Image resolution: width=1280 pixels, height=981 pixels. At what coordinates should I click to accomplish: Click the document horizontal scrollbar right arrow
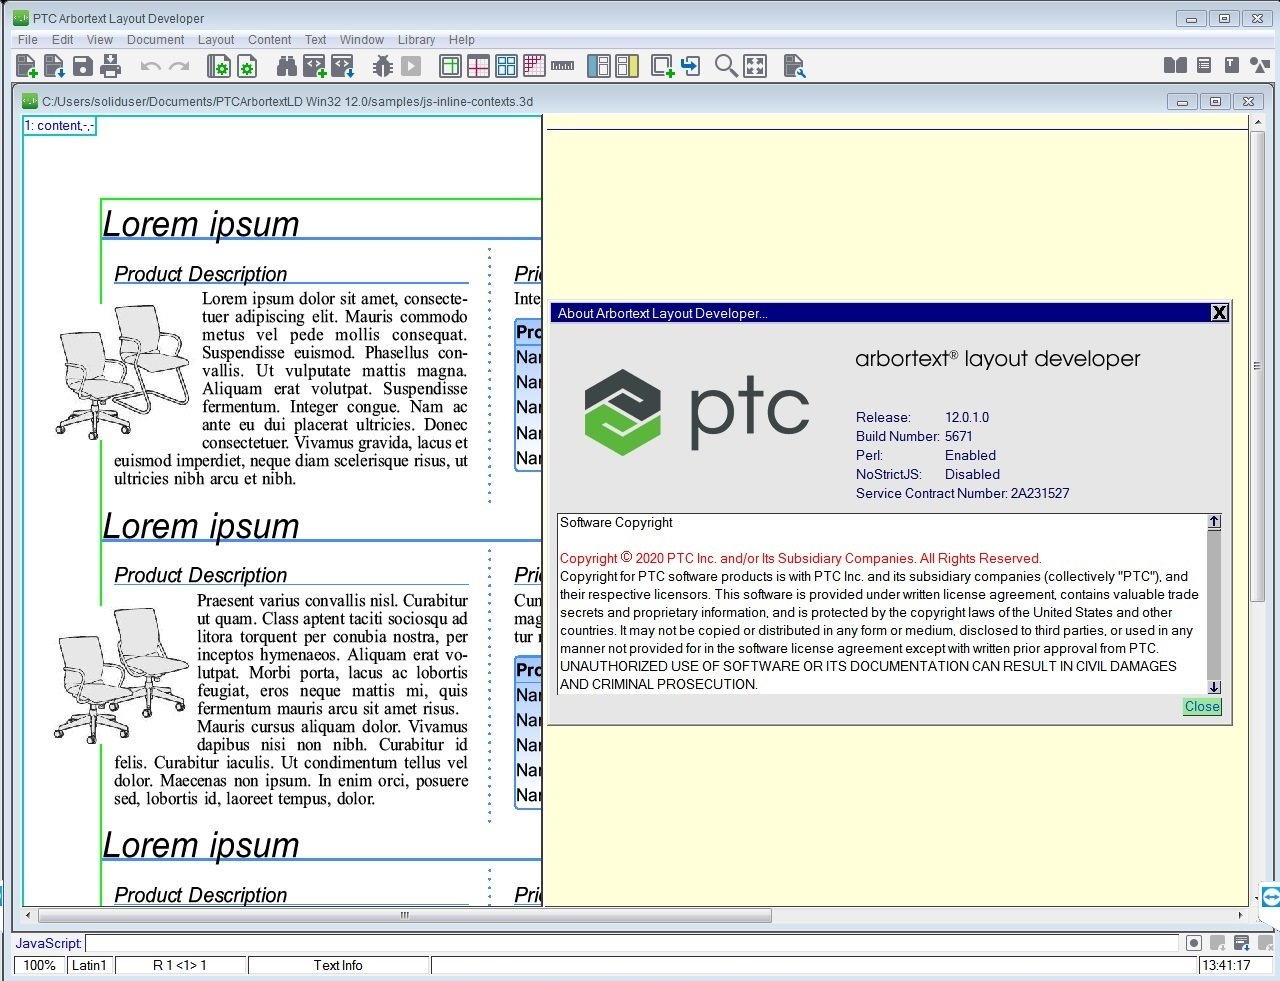[x=1241, y=915]
